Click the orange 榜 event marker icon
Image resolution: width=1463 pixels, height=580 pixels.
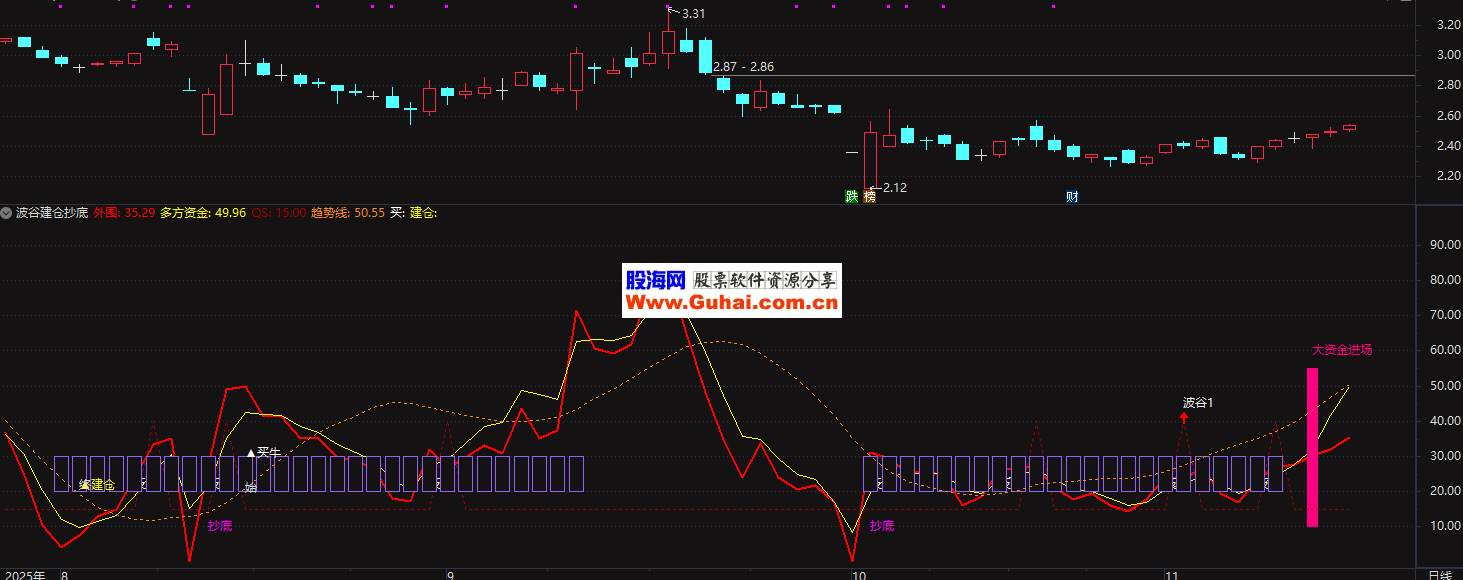point(870,197)
